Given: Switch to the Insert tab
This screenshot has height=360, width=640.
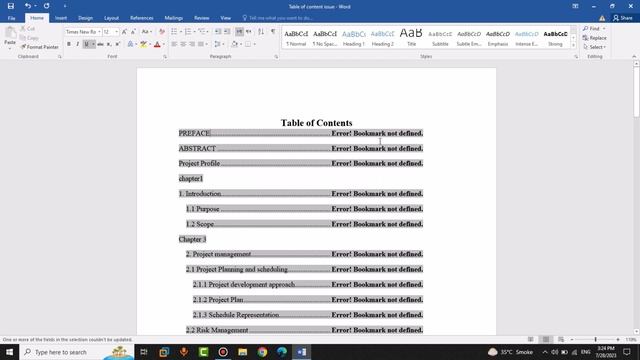Looking at the screenshot, I should tap(61, 18).
